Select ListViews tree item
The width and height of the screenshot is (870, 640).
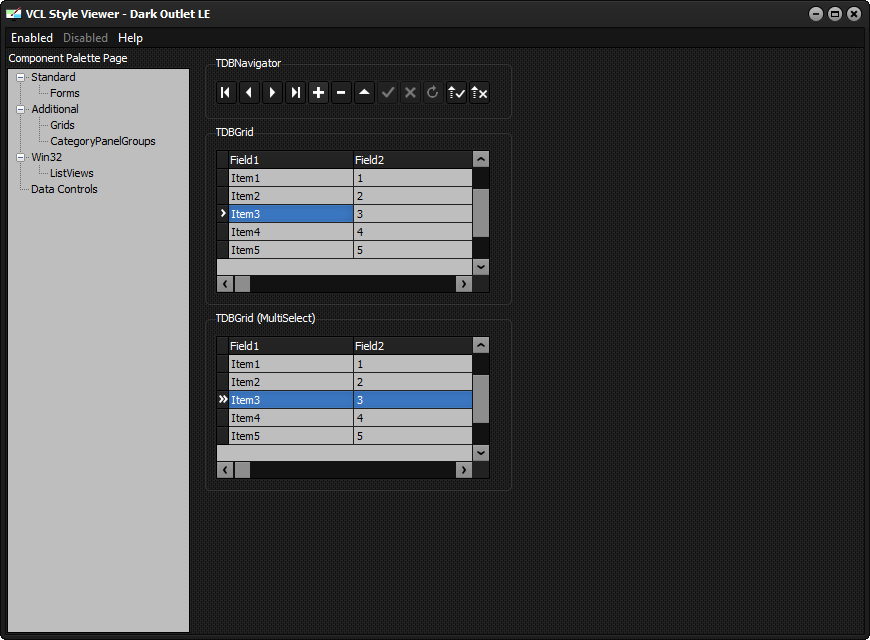[72, 173]
